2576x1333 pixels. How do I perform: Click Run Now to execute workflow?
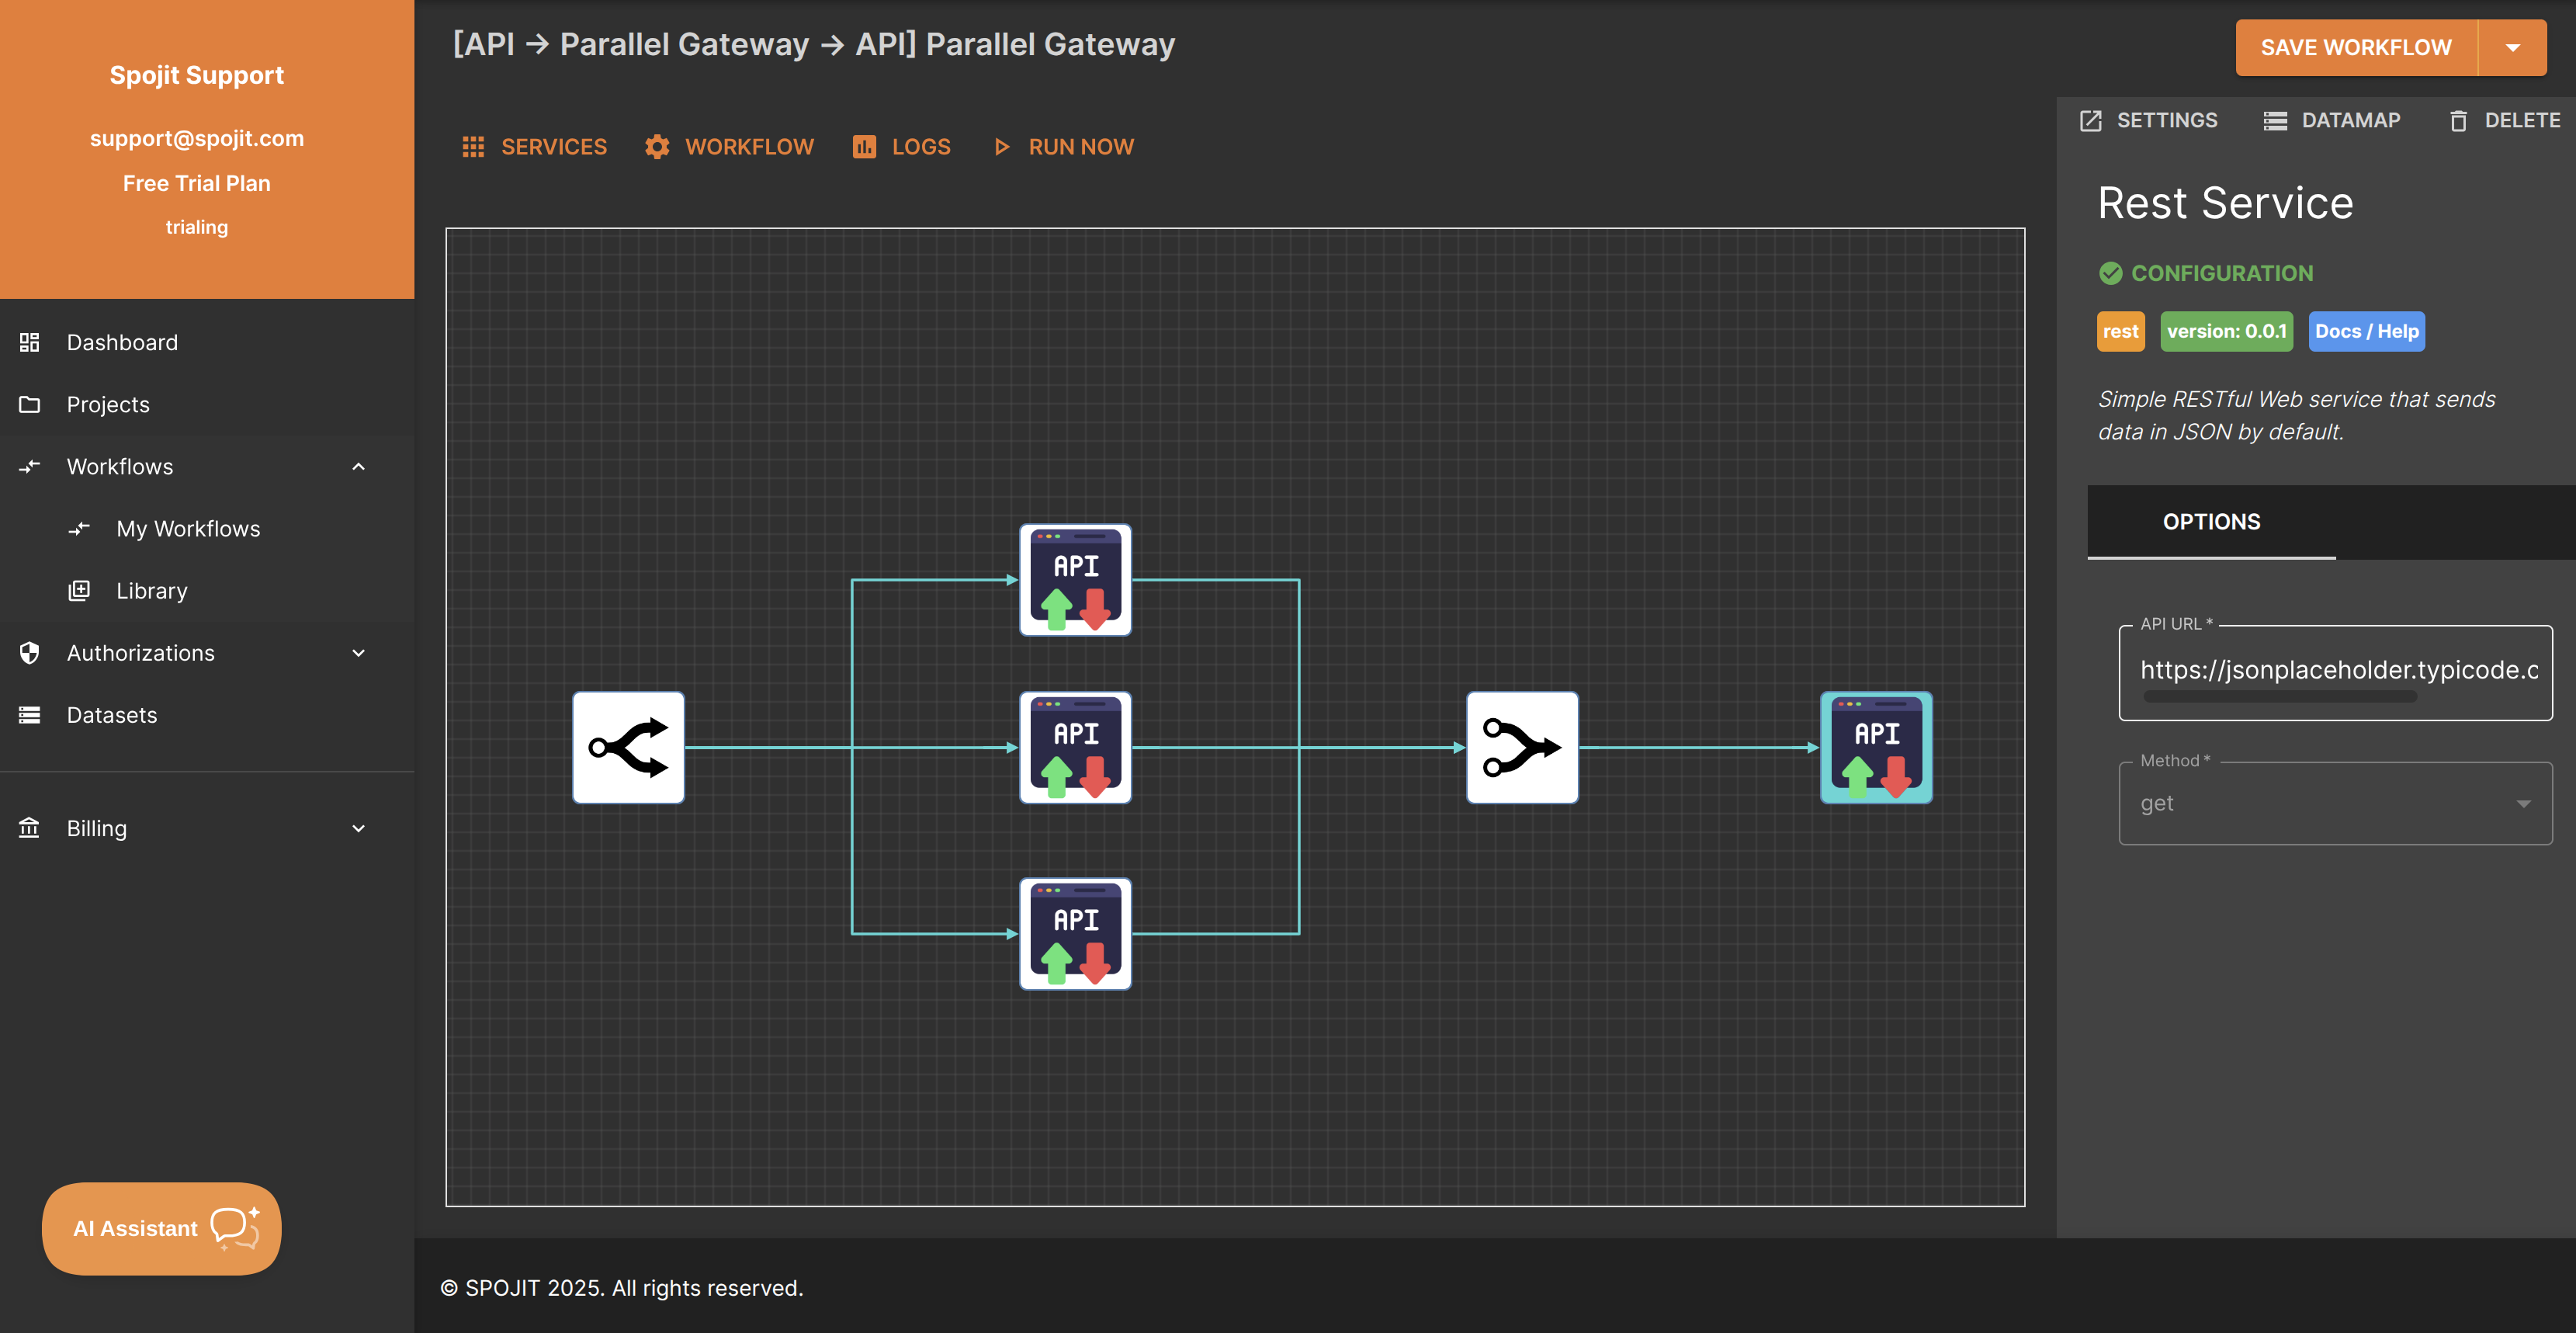point(1063,147)
